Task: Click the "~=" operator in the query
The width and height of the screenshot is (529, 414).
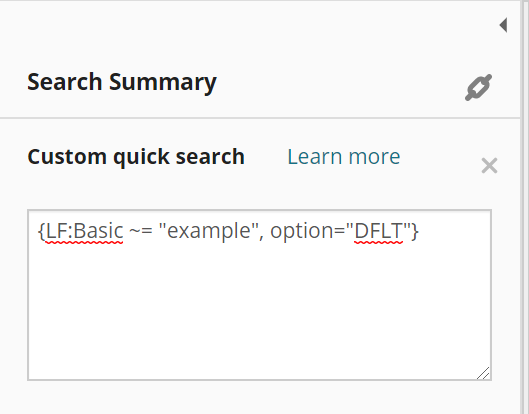Action: (141, 231)
